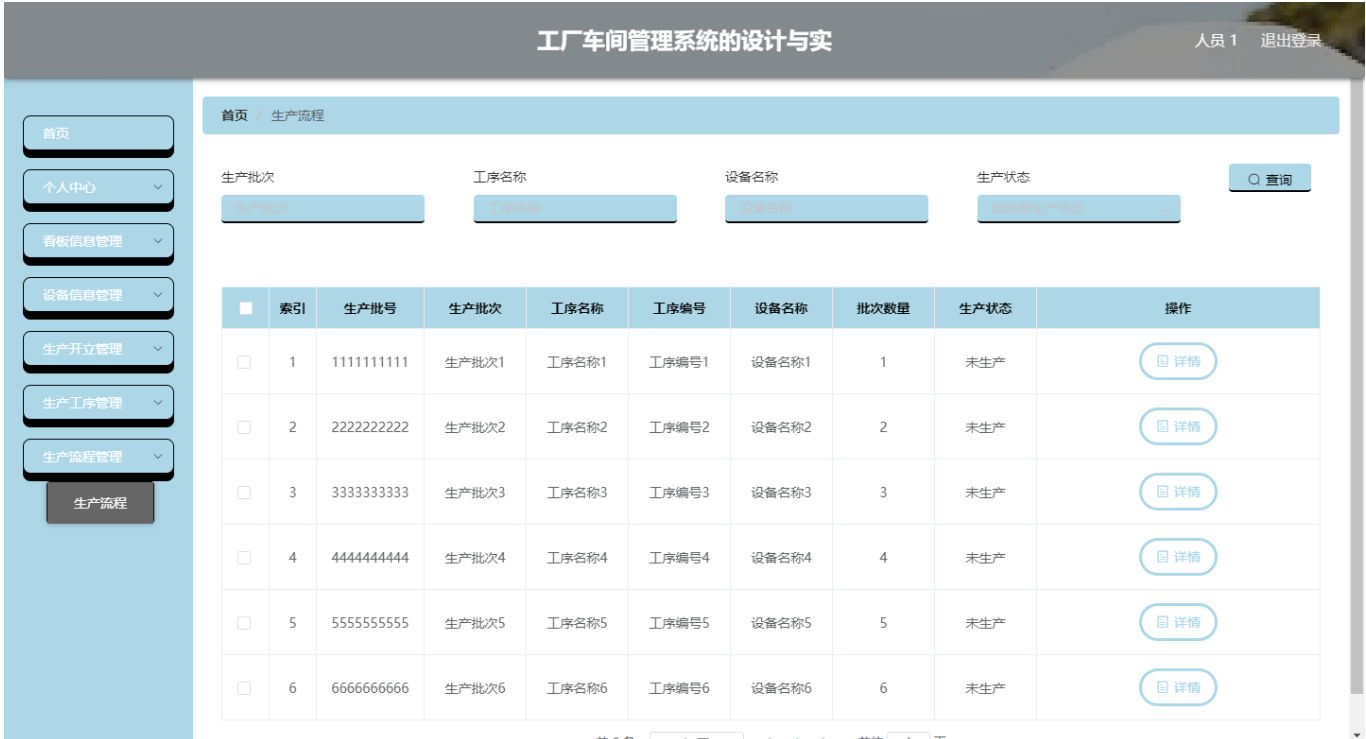This screenshot has height=739, width=1366.
Task: Select the 生产流程 submenu item
Action: coord(100,503)
